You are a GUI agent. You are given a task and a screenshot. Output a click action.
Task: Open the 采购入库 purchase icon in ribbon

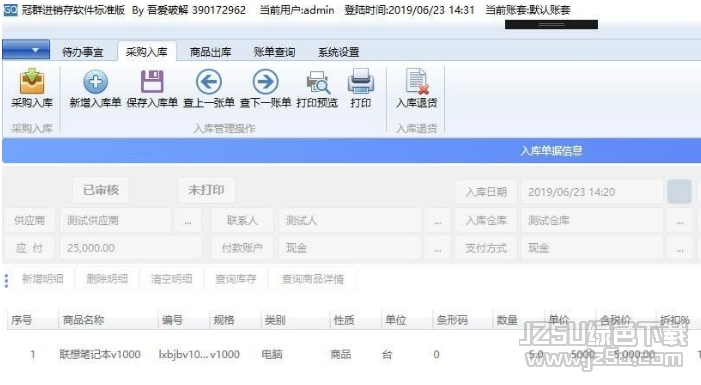click(x=32, y=88)
